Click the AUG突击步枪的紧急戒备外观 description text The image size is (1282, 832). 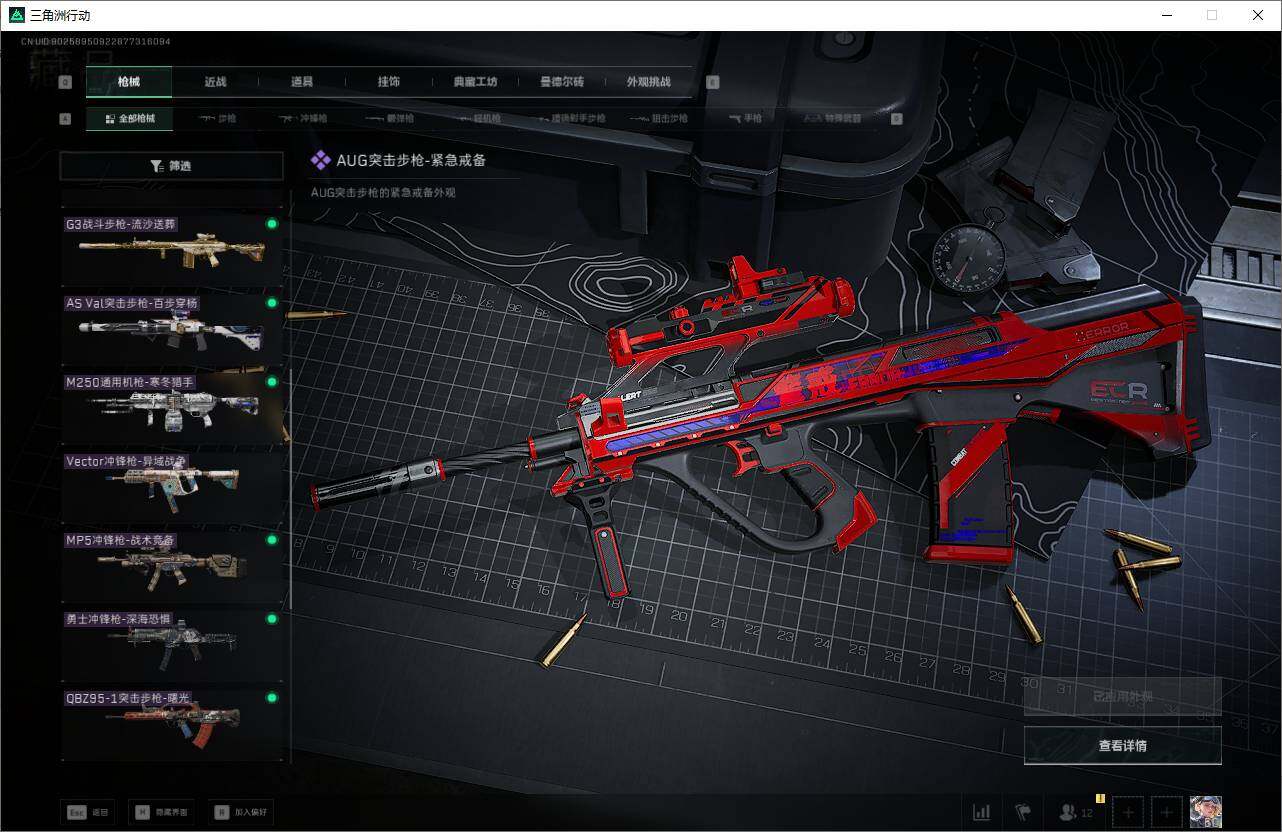[x=383, y=192]
